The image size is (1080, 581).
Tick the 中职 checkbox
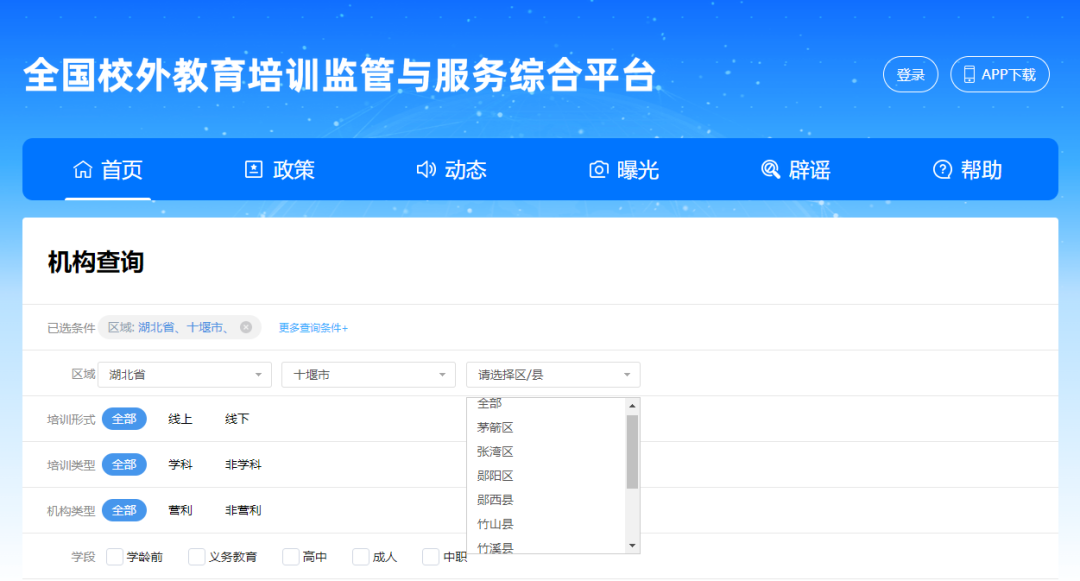[x=430, y=557]
